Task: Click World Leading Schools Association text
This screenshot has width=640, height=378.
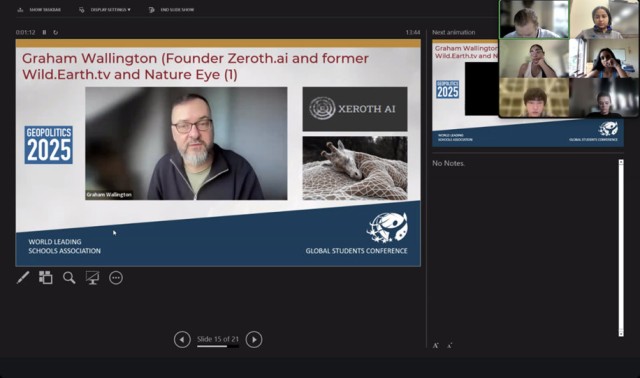Action: point(64,246)
